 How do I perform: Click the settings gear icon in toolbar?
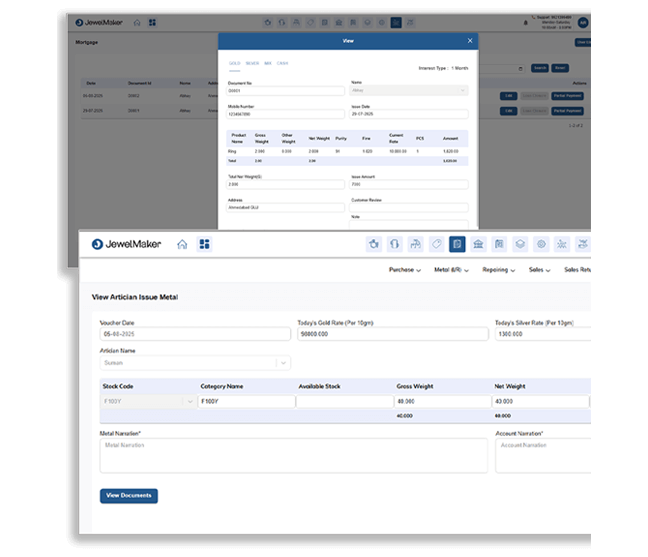(541, 244)
